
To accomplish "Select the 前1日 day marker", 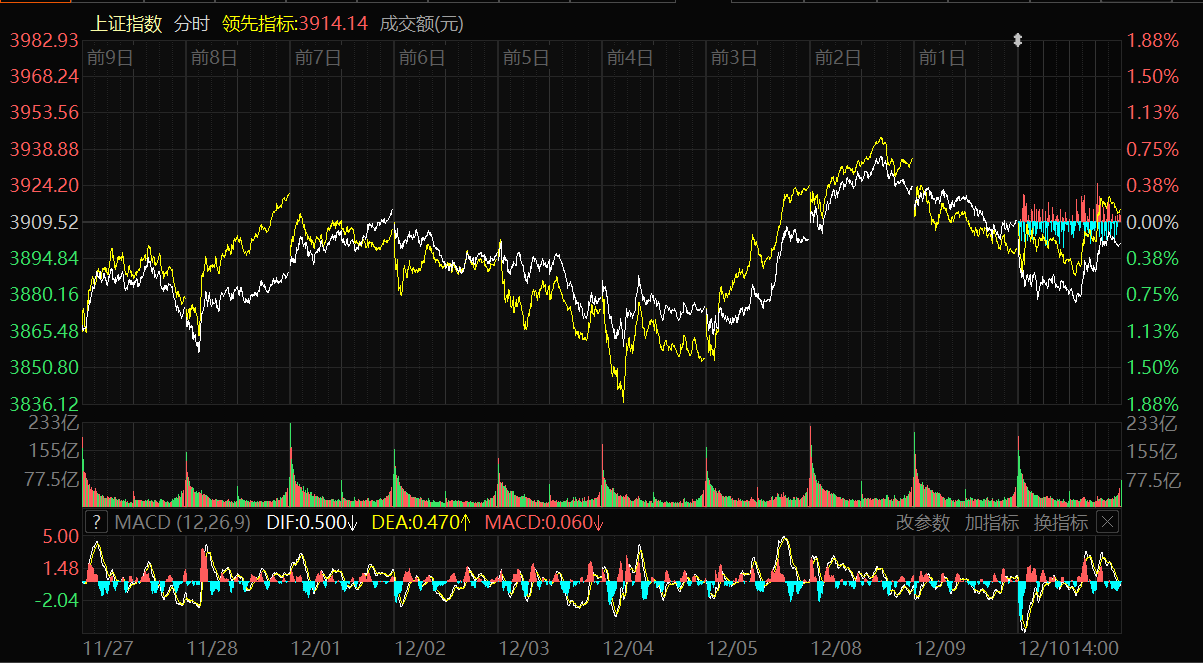I will point(942,58).
